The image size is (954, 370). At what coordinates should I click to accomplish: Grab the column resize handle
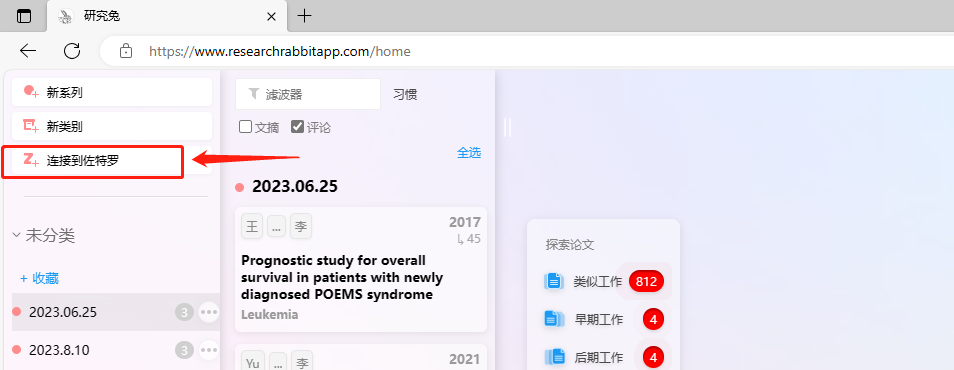coord(507,127)
